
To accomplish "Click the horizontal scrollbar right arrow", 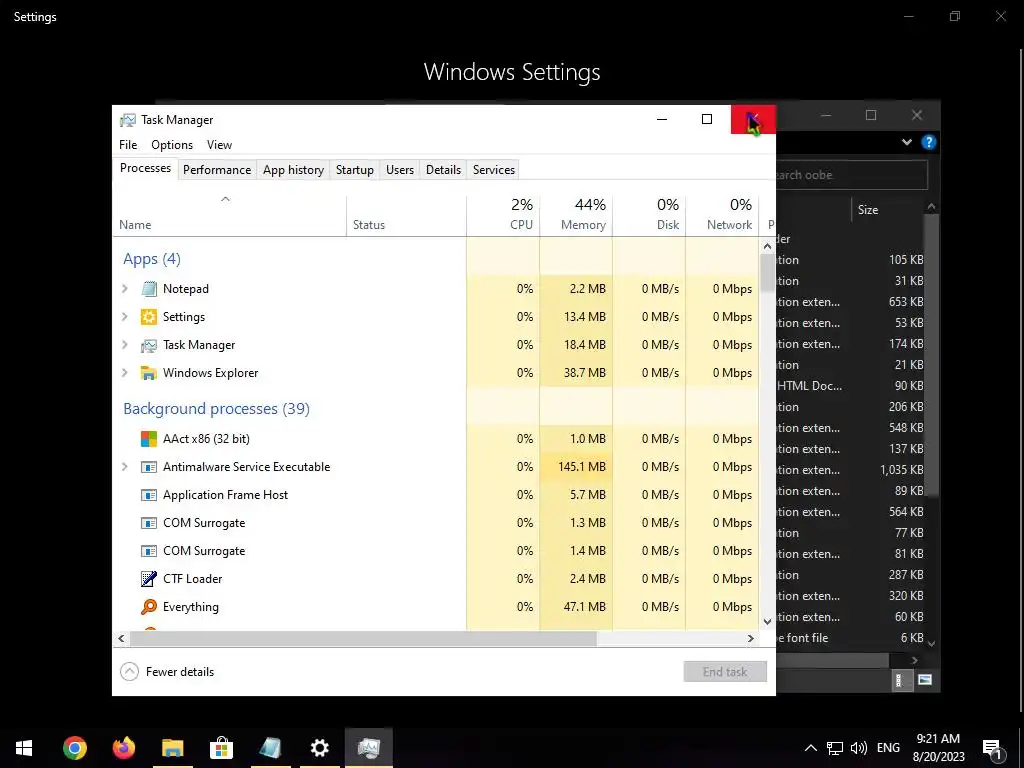I will [751, 639].
